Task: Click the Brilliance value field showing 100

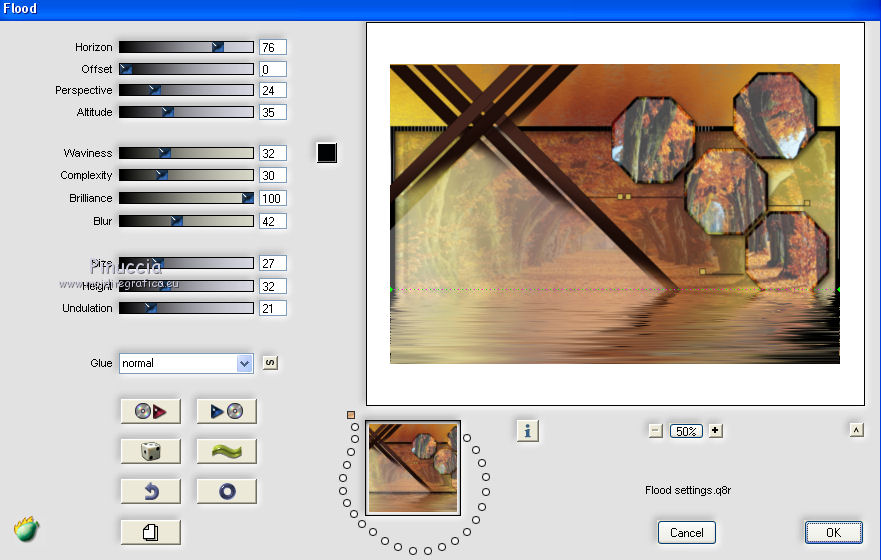Action: (273, 198)
